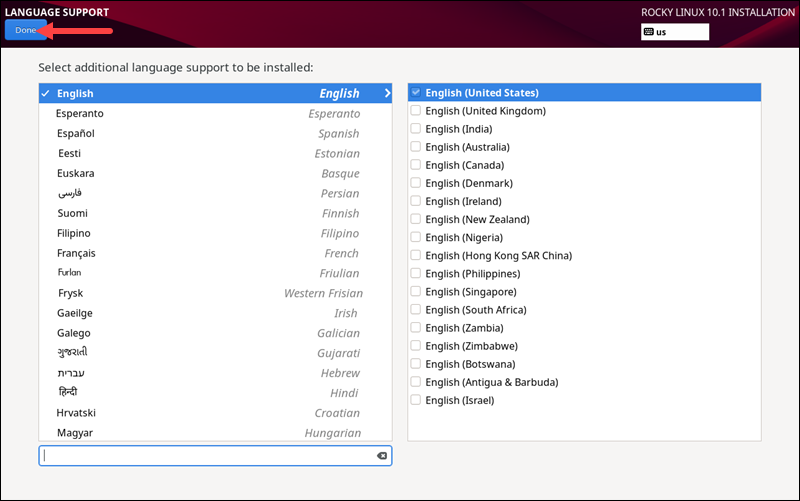
Task: Toggle English (Zambia) checkbox
Action: (x=416, y=328)
